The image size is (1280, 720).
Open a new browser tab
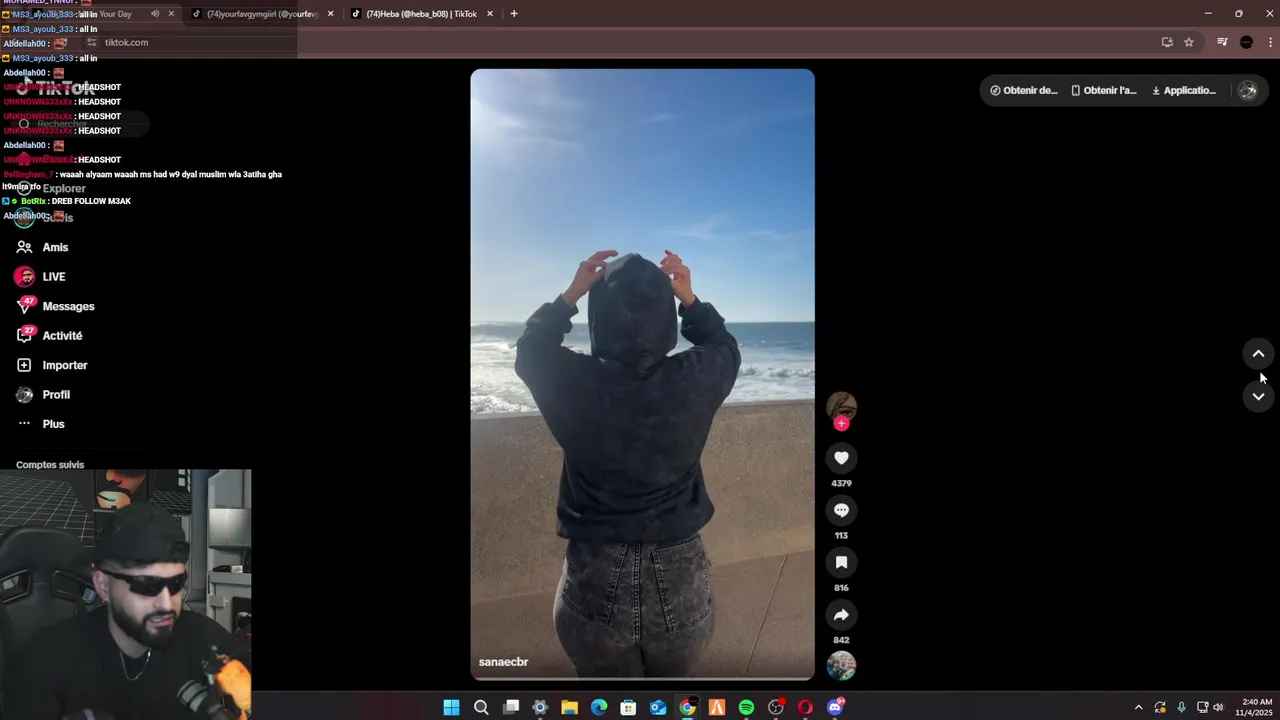click(x=514, y=14)
